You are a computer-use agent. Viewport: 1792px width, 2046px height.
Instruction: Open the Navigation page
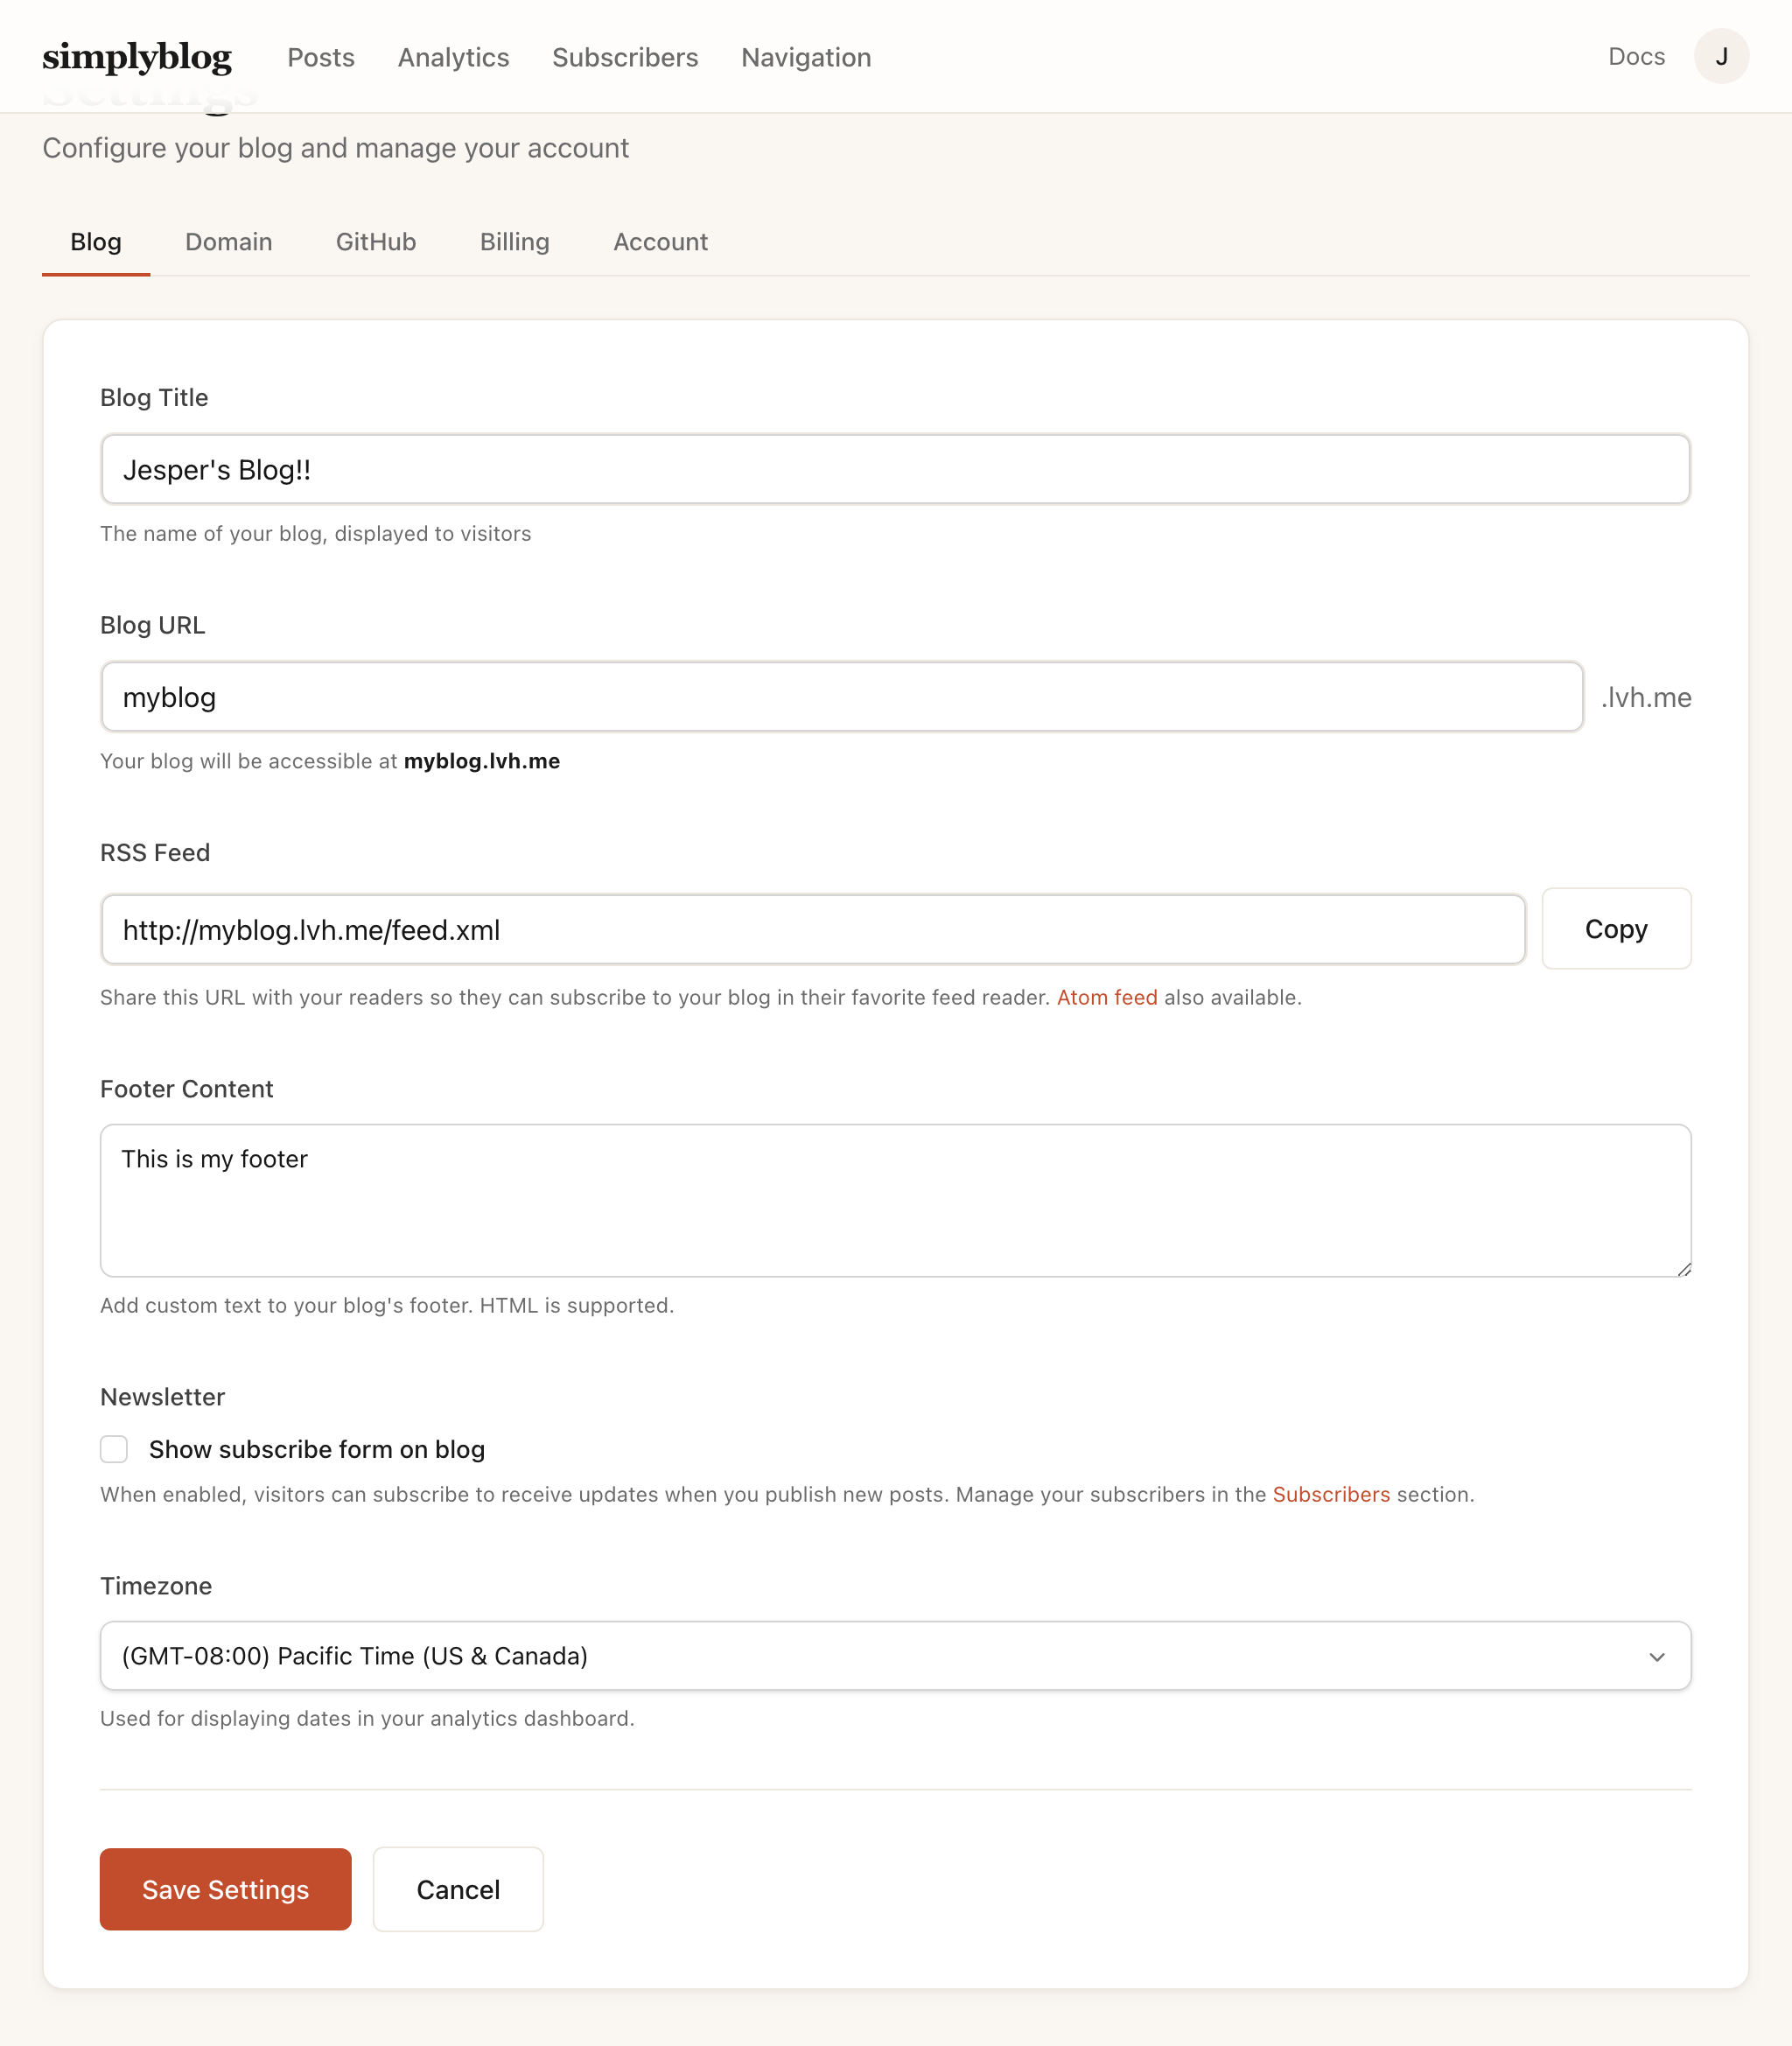pos(806,57)
